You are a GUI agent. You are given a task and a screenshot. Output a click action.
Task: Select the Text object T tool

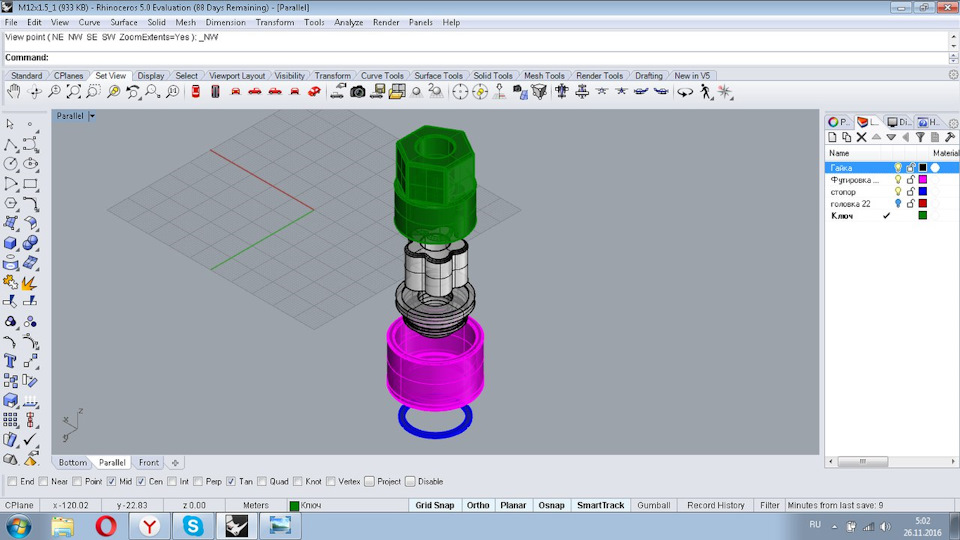click(10, 361)
